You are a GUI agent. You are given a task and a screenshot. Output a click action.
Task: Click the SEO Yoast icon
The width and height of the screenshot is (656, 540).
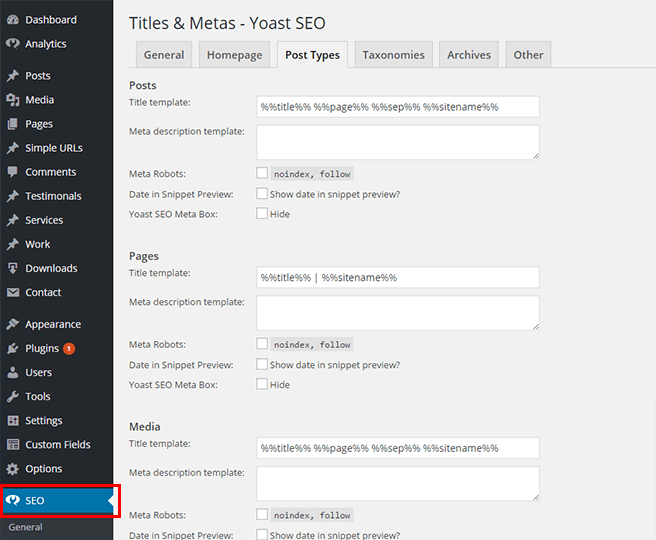(x=13, y=500)
